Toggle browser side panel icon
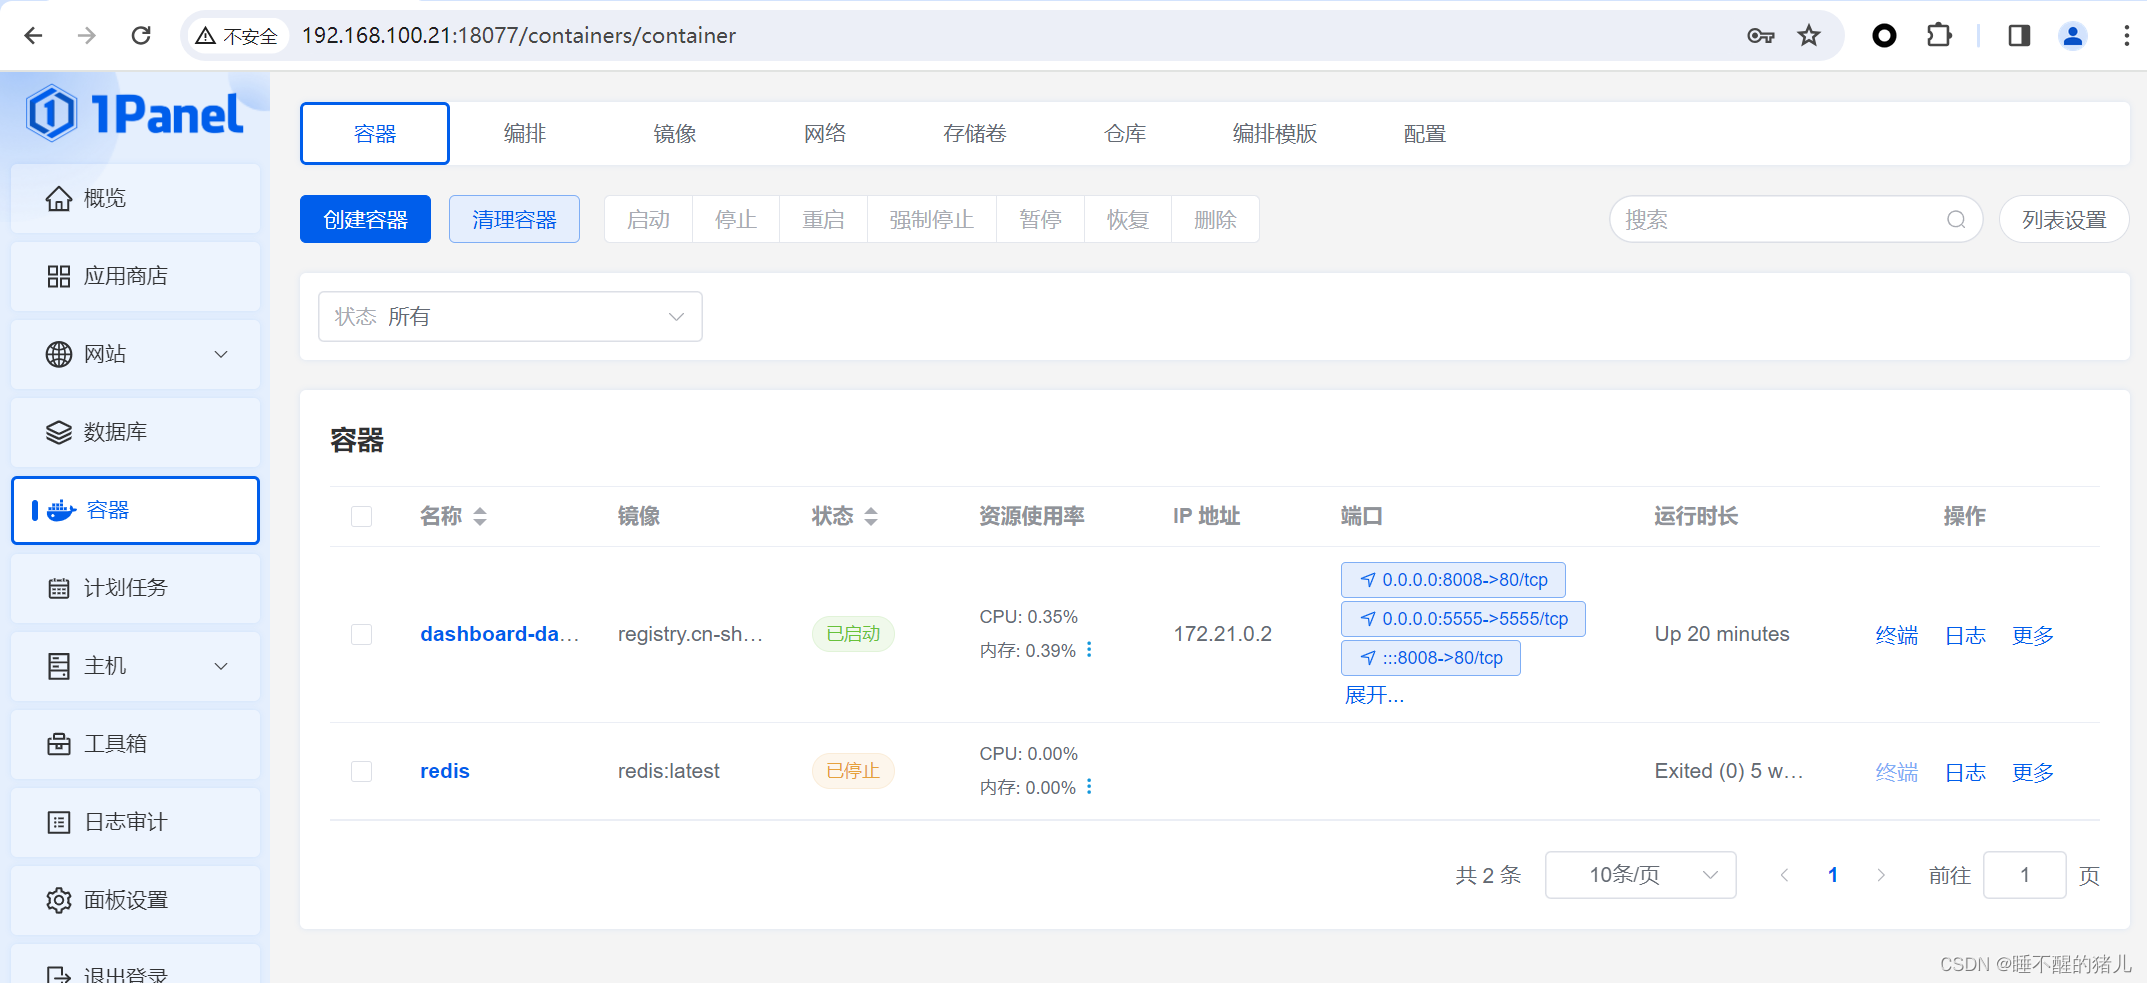The height and width of the screenshot is (983, 2147). click(2019, 36)
